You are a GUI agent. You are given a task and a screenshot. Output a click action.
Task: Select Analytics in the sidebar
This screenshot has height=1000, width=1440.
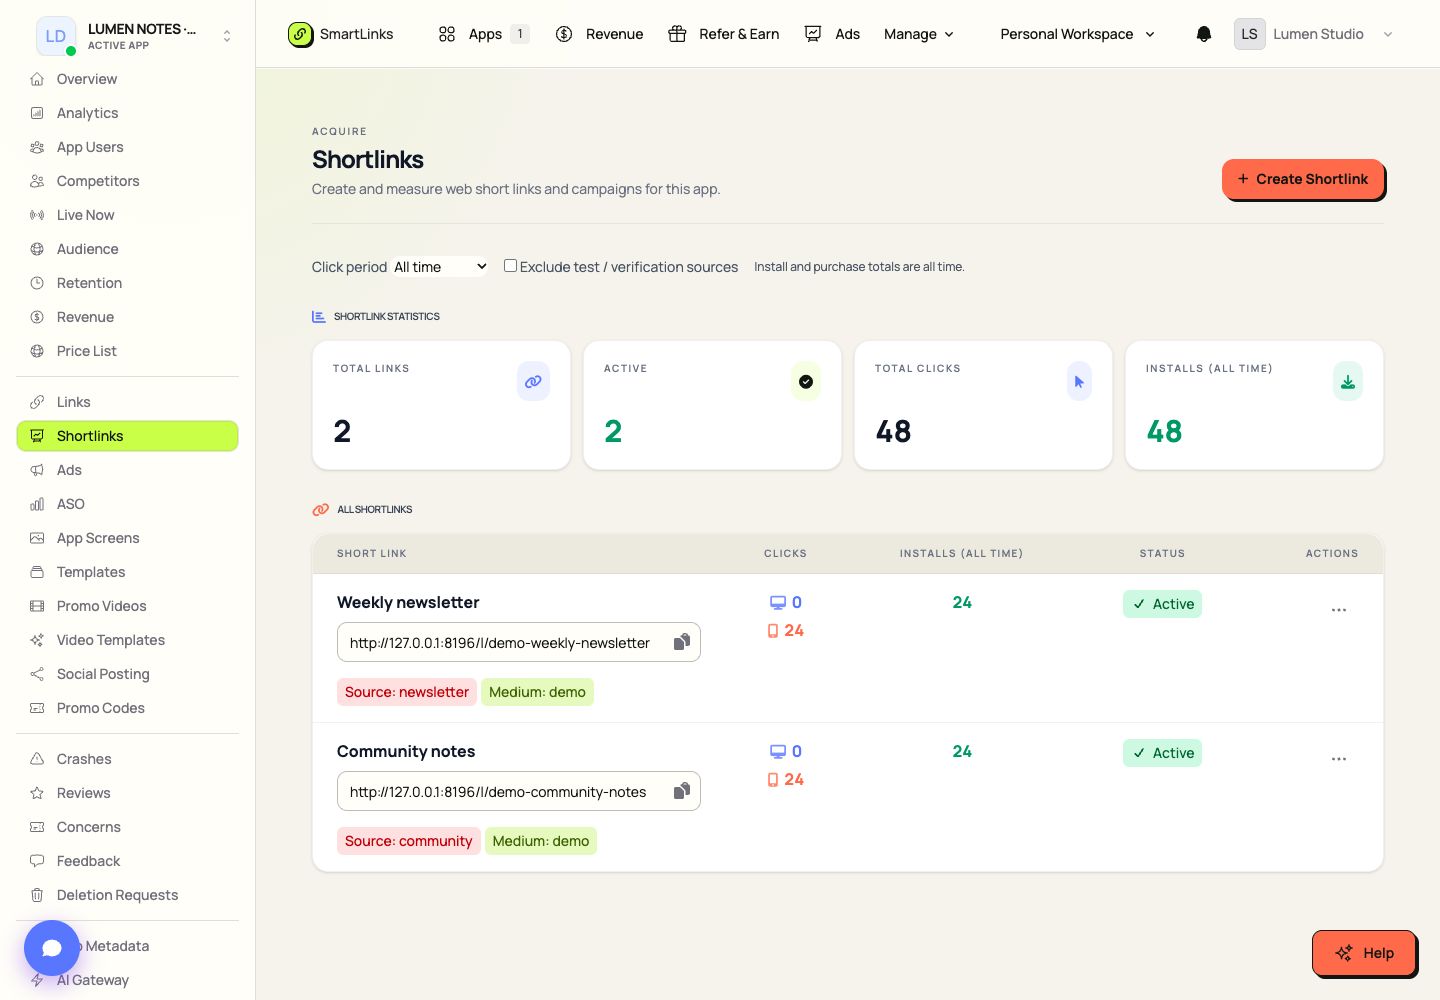pyautogui.click(x=127, y=113)
